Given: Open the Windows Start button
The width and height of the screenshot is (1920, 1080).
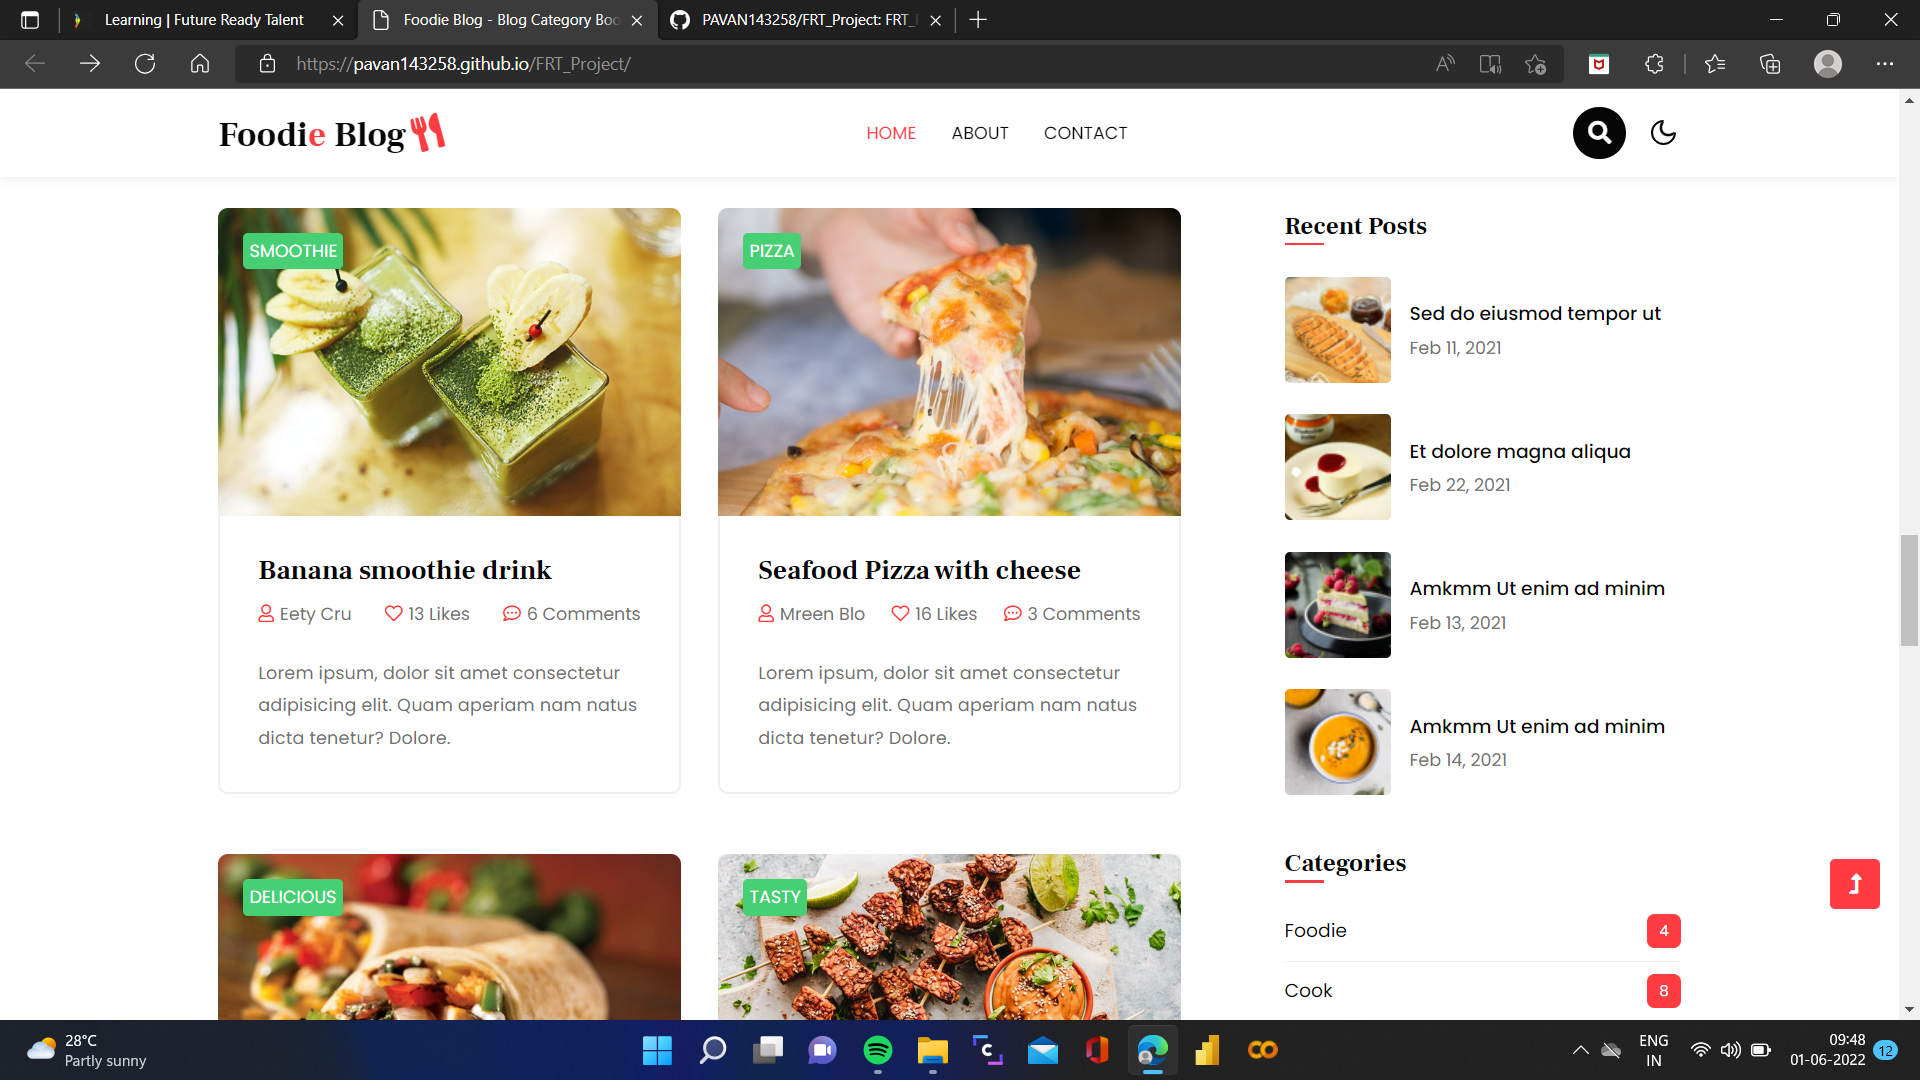Looking at the screenshot, I should point(657,1050).
